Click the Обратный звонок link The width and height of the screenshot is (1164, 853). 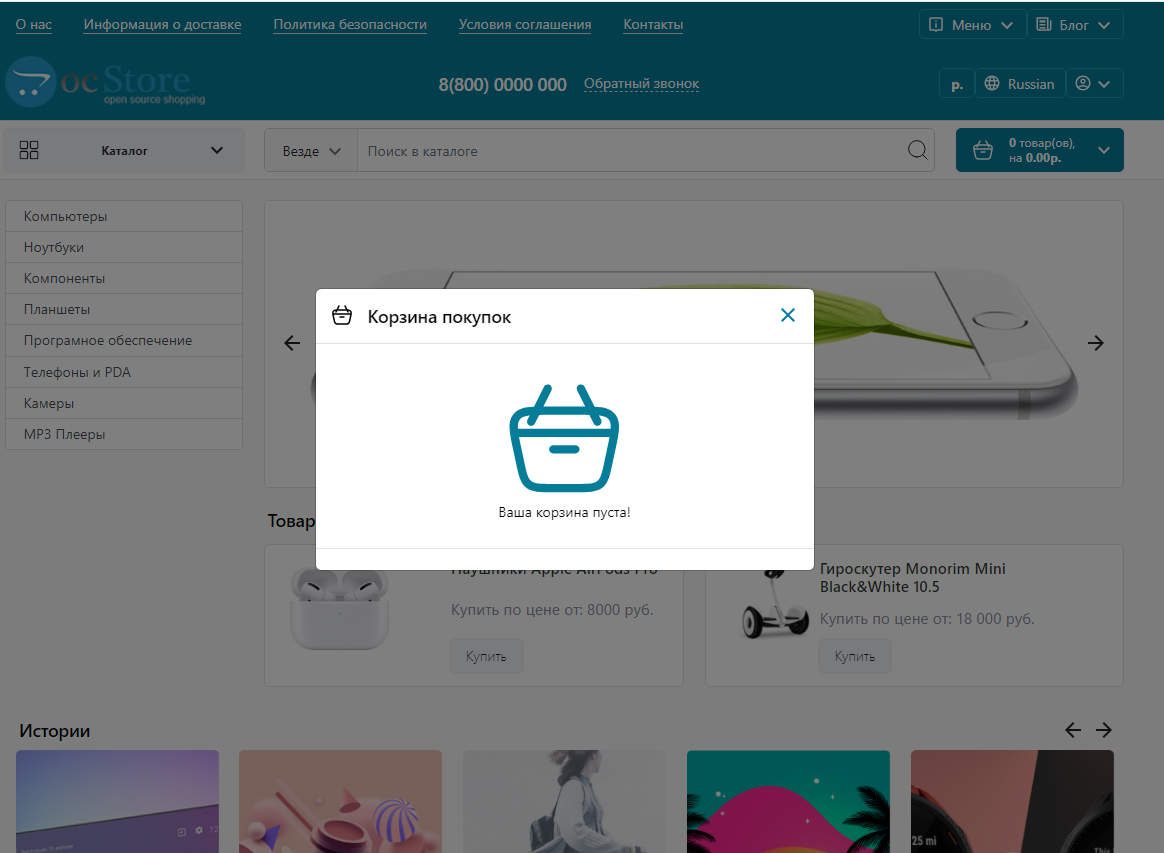tap(641, 84)
